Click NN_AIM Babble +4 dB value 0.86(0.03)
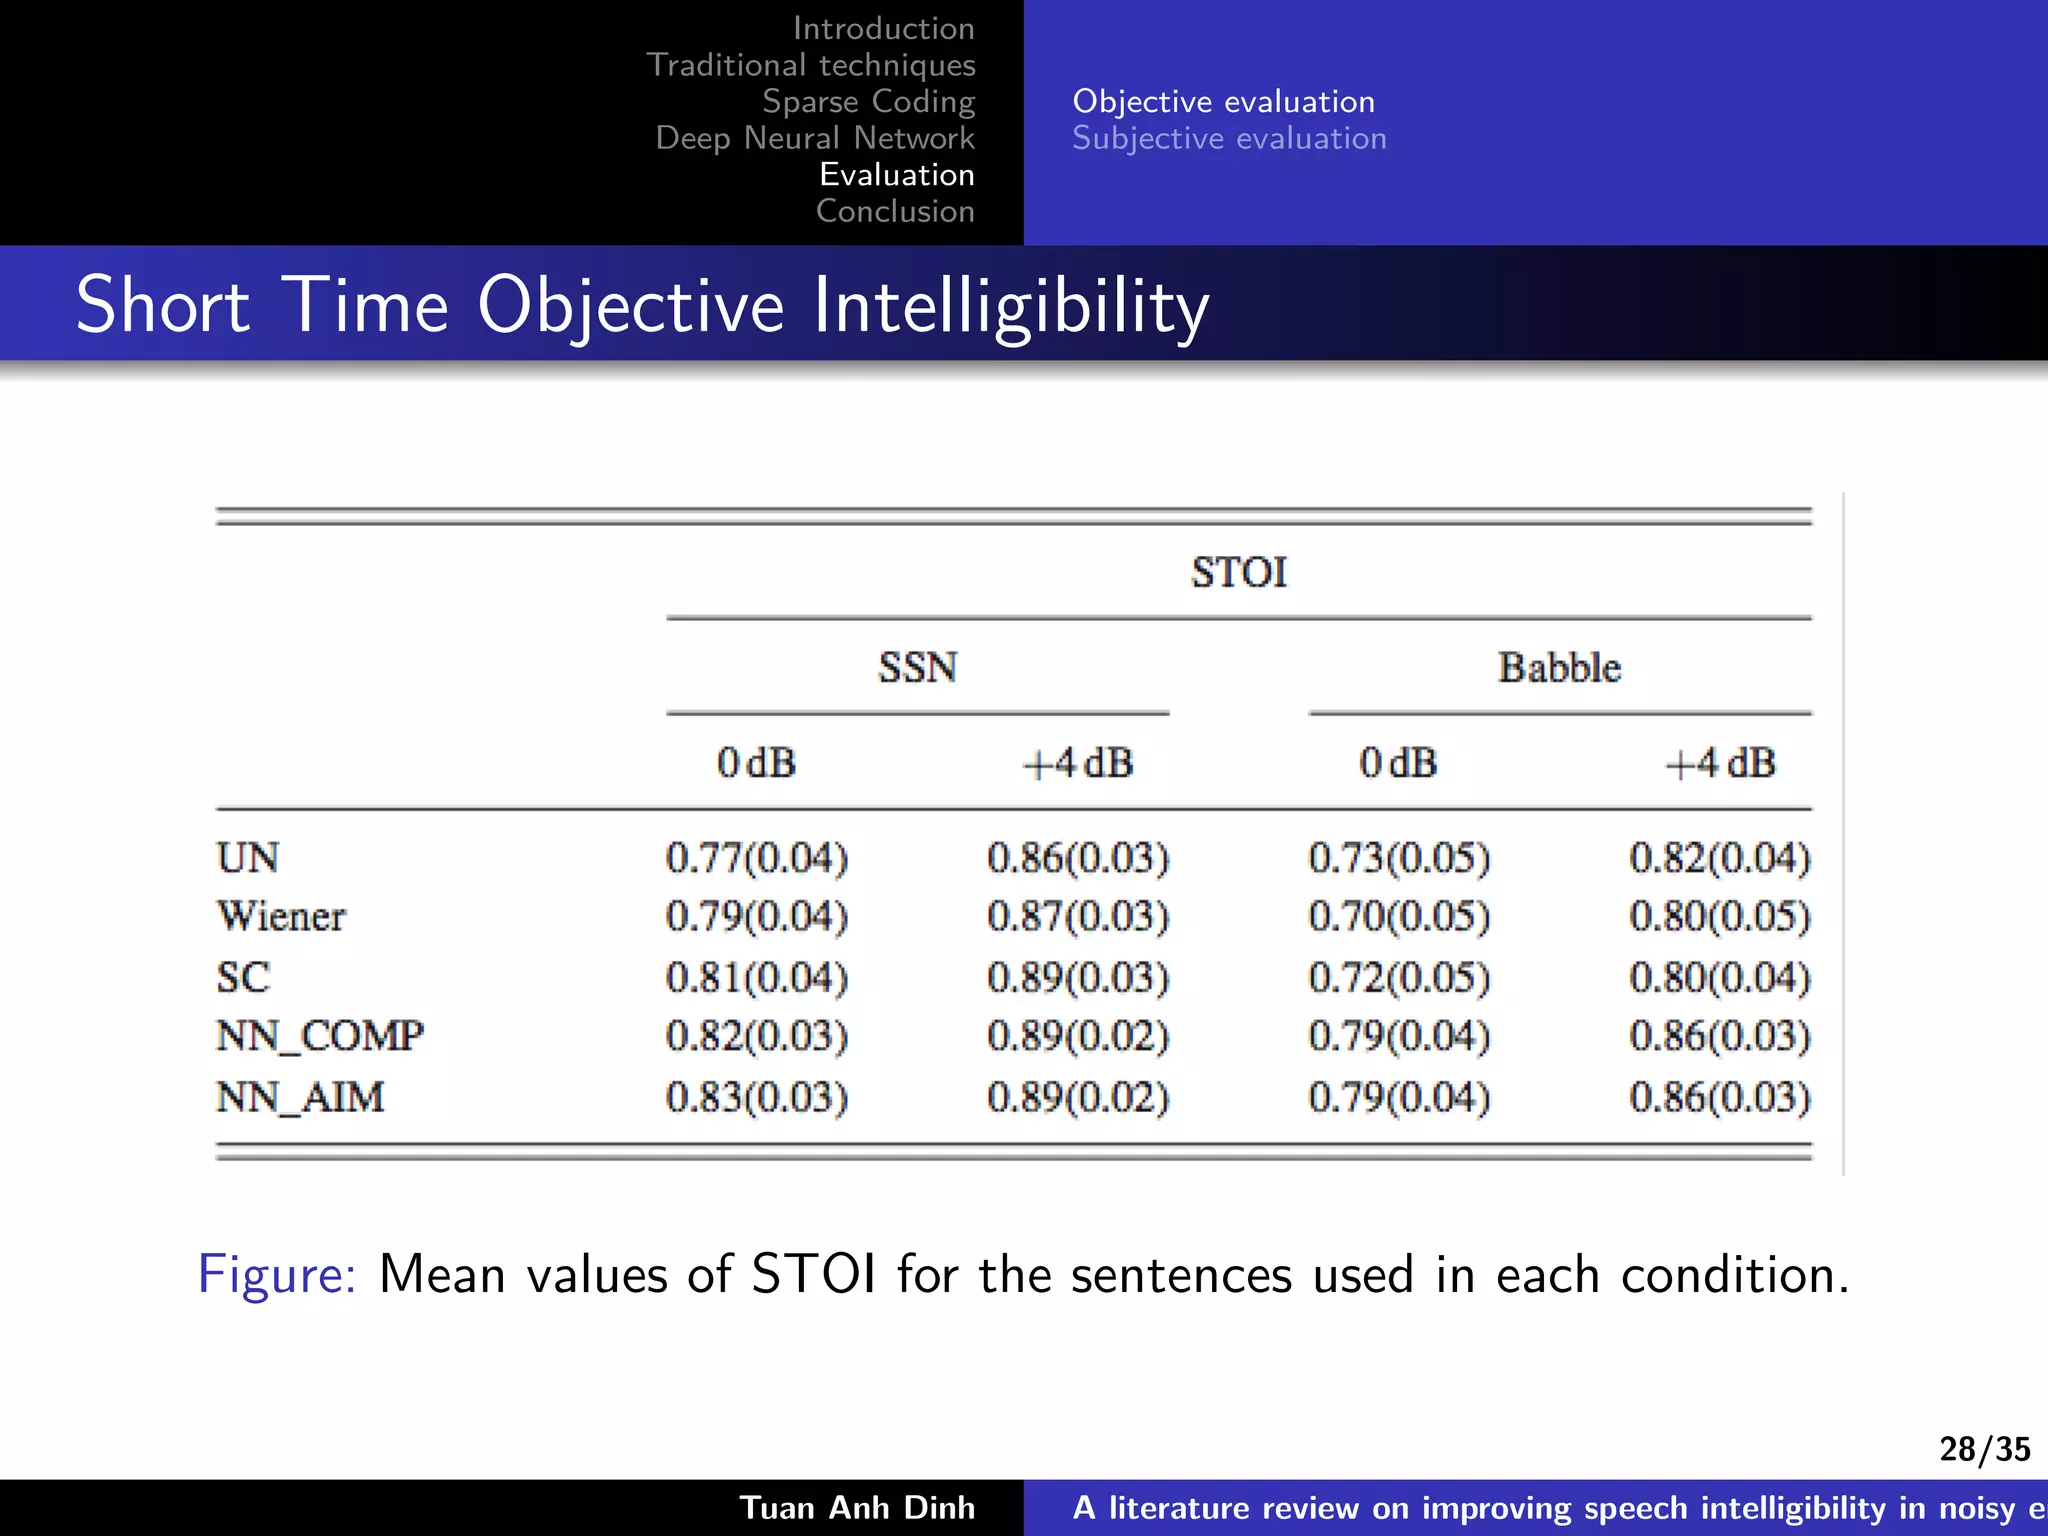 (x=1720, y=1097)
